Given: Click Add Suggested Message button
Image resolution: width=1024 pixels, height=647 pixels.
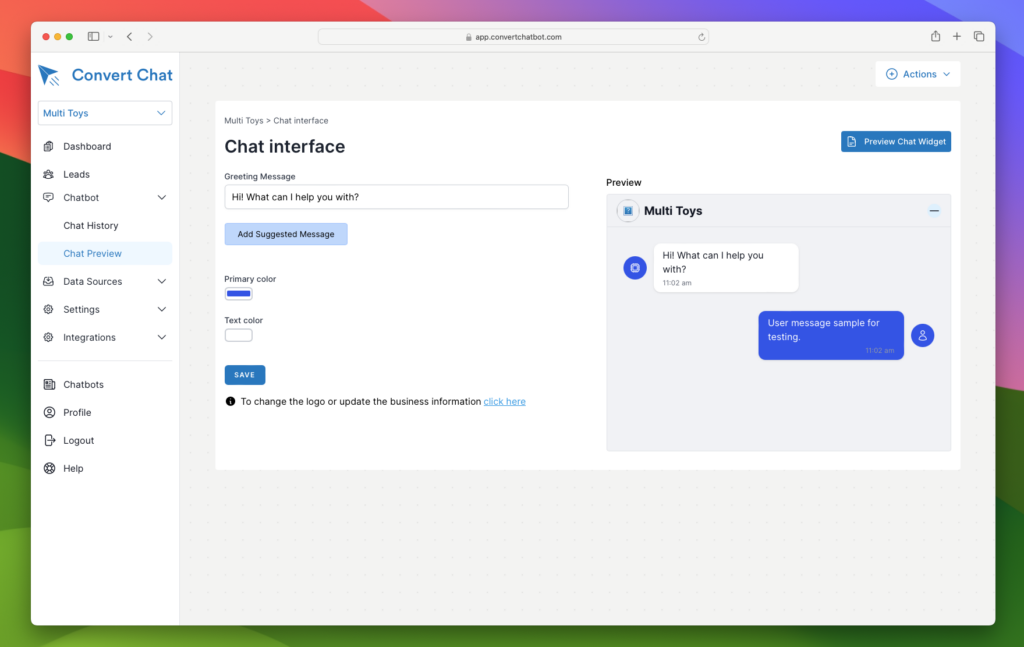Looking at the screenshot, I should (x=286, y=234).
